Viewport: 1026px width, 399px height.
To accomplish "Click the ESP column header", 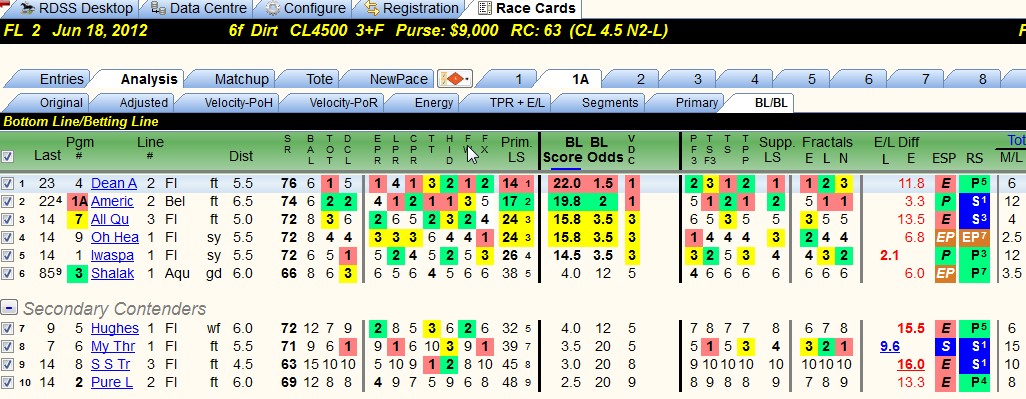I will [x=944, y=158].
